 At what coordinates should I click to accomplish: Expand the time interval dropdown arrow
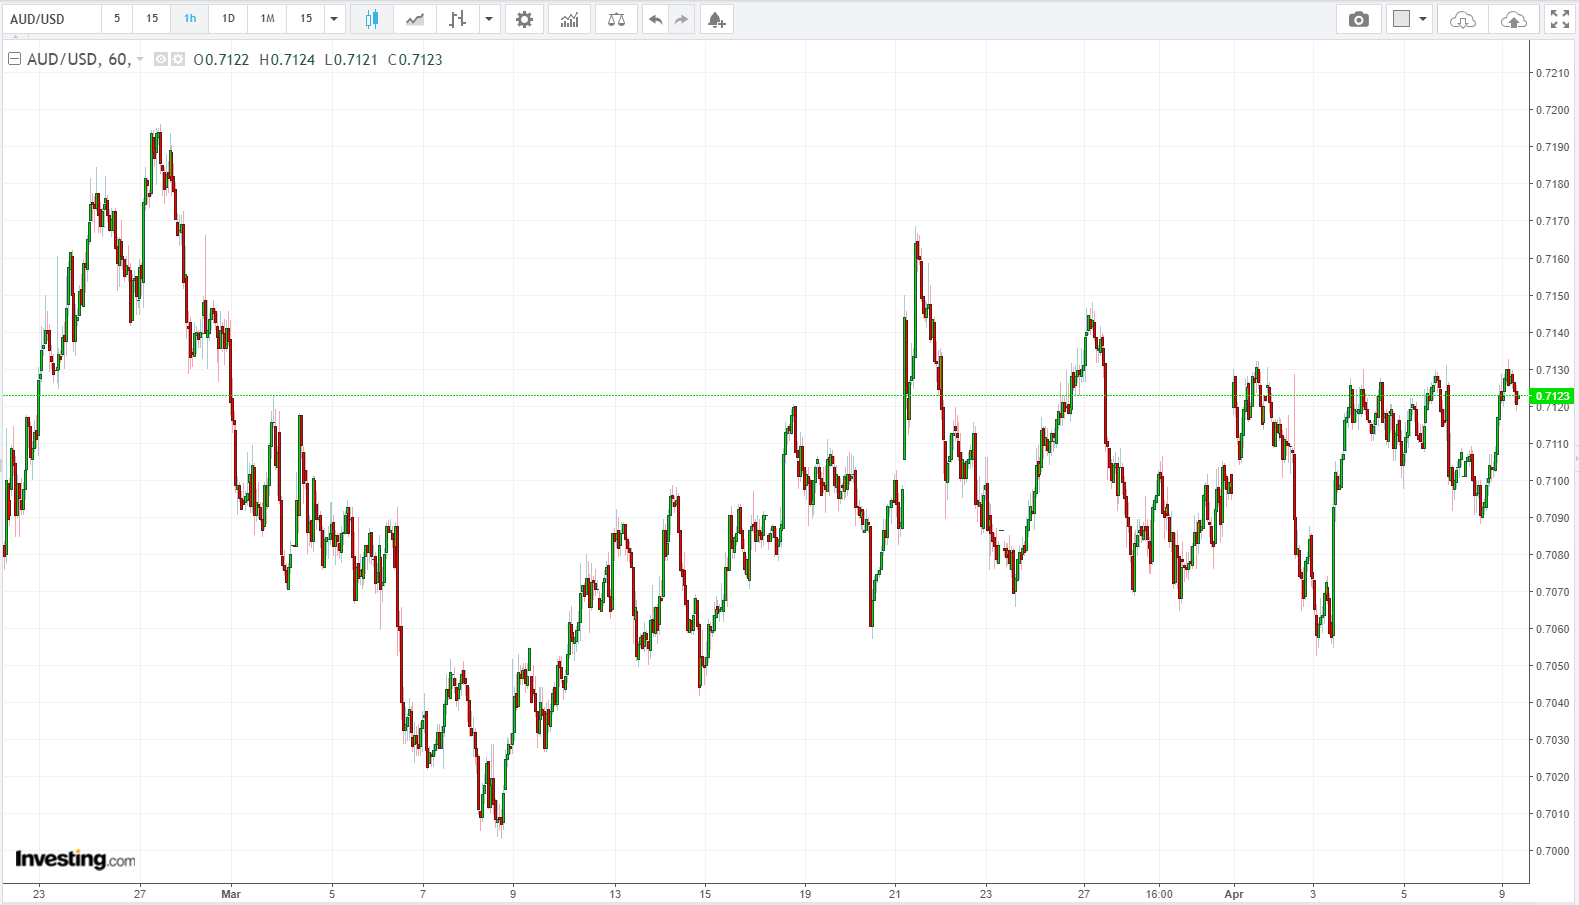click(334, 19)
